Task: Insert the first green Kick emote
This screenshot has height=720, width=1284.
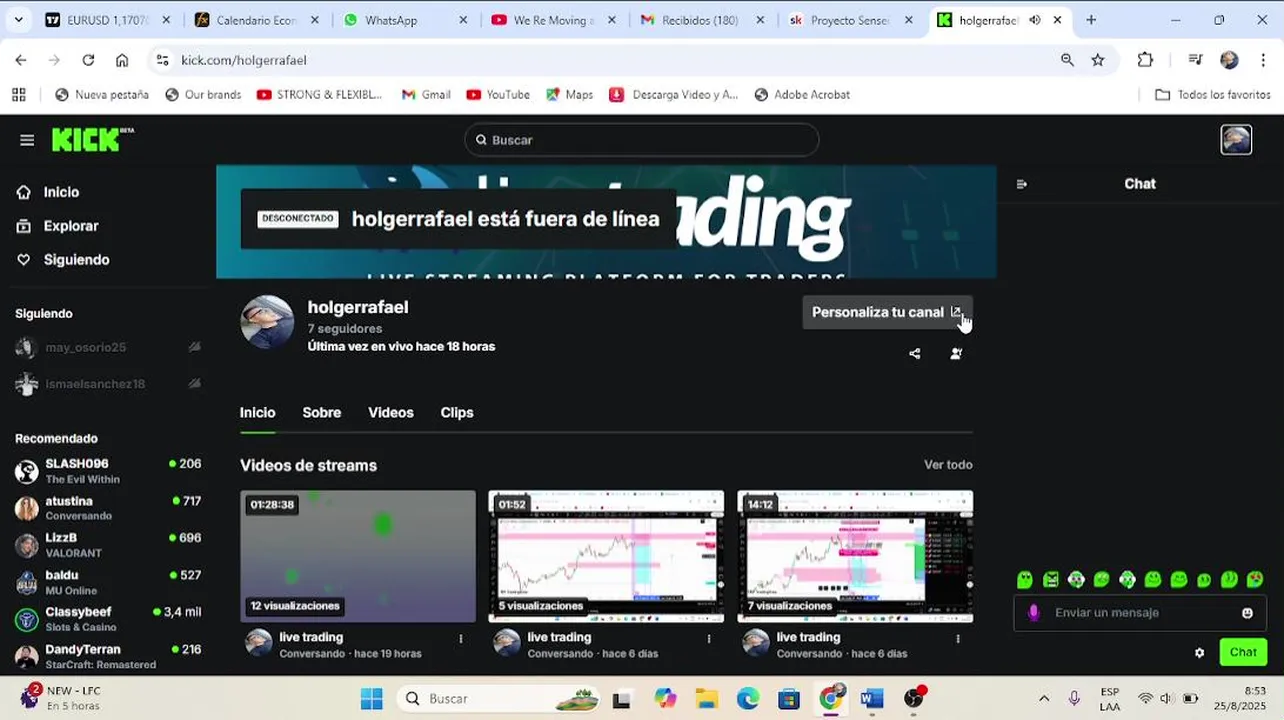Action: point(1025,580)
